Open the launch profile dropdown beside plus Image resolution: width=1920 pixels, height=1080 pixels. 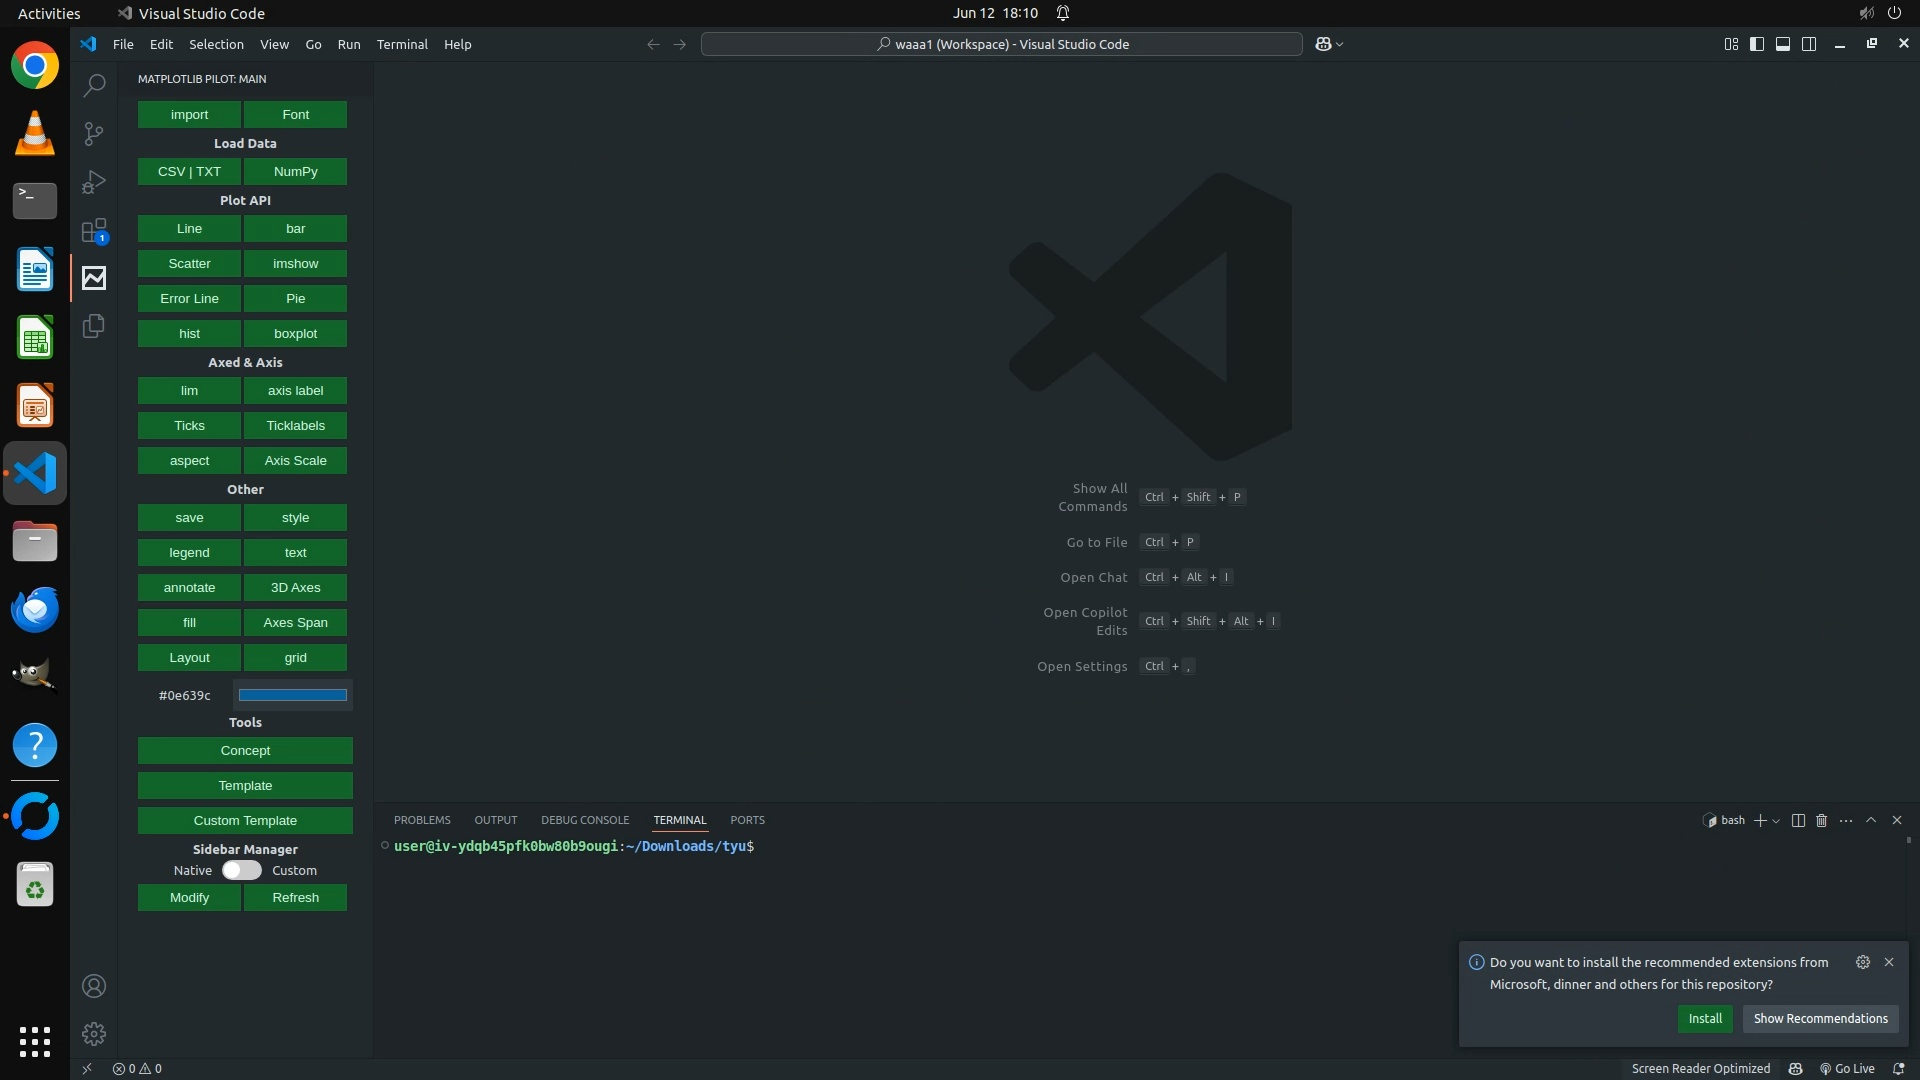pyautogui.click(x=1776, y=821)
